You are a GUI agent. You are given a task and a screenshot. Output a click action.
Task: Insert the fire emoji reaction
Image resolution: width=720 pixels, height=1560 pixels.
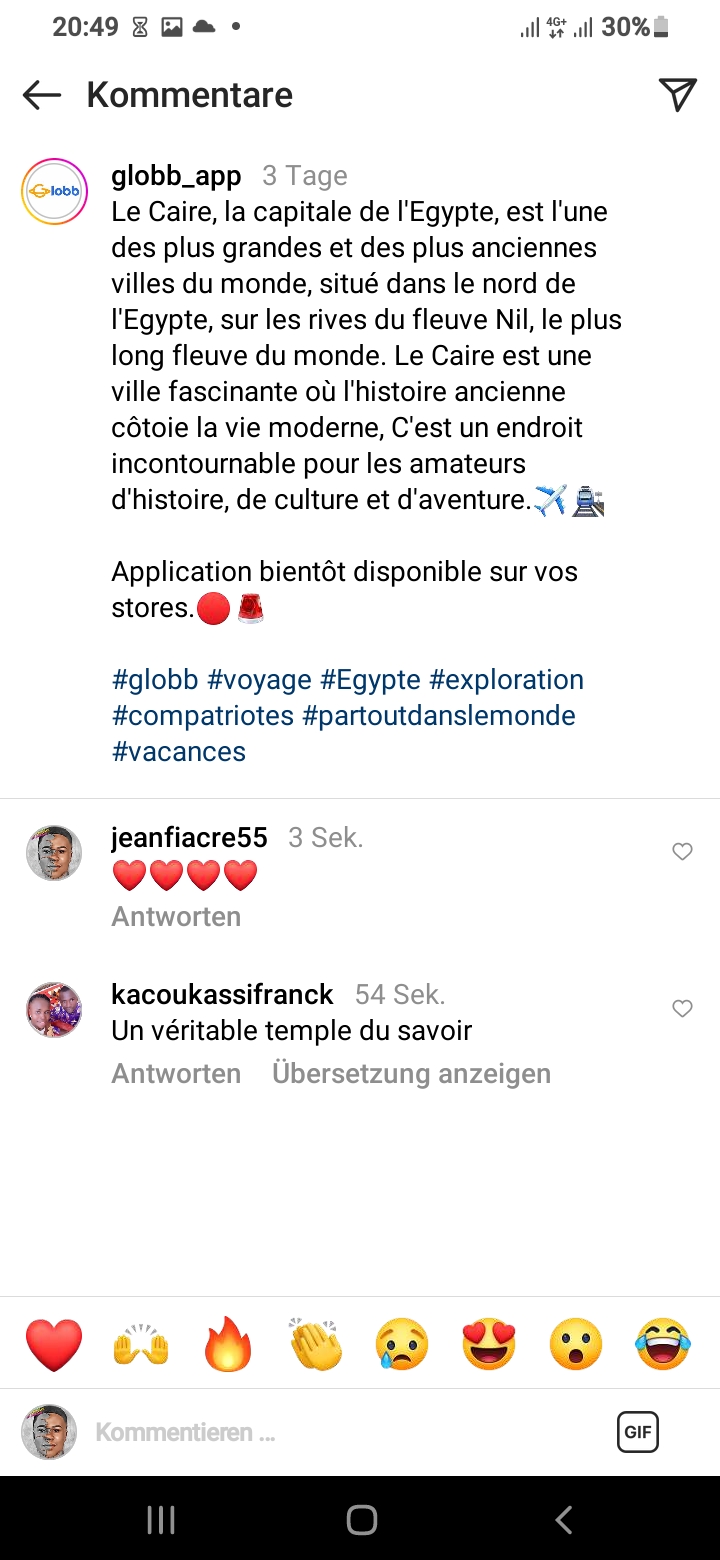[228, 1344]
